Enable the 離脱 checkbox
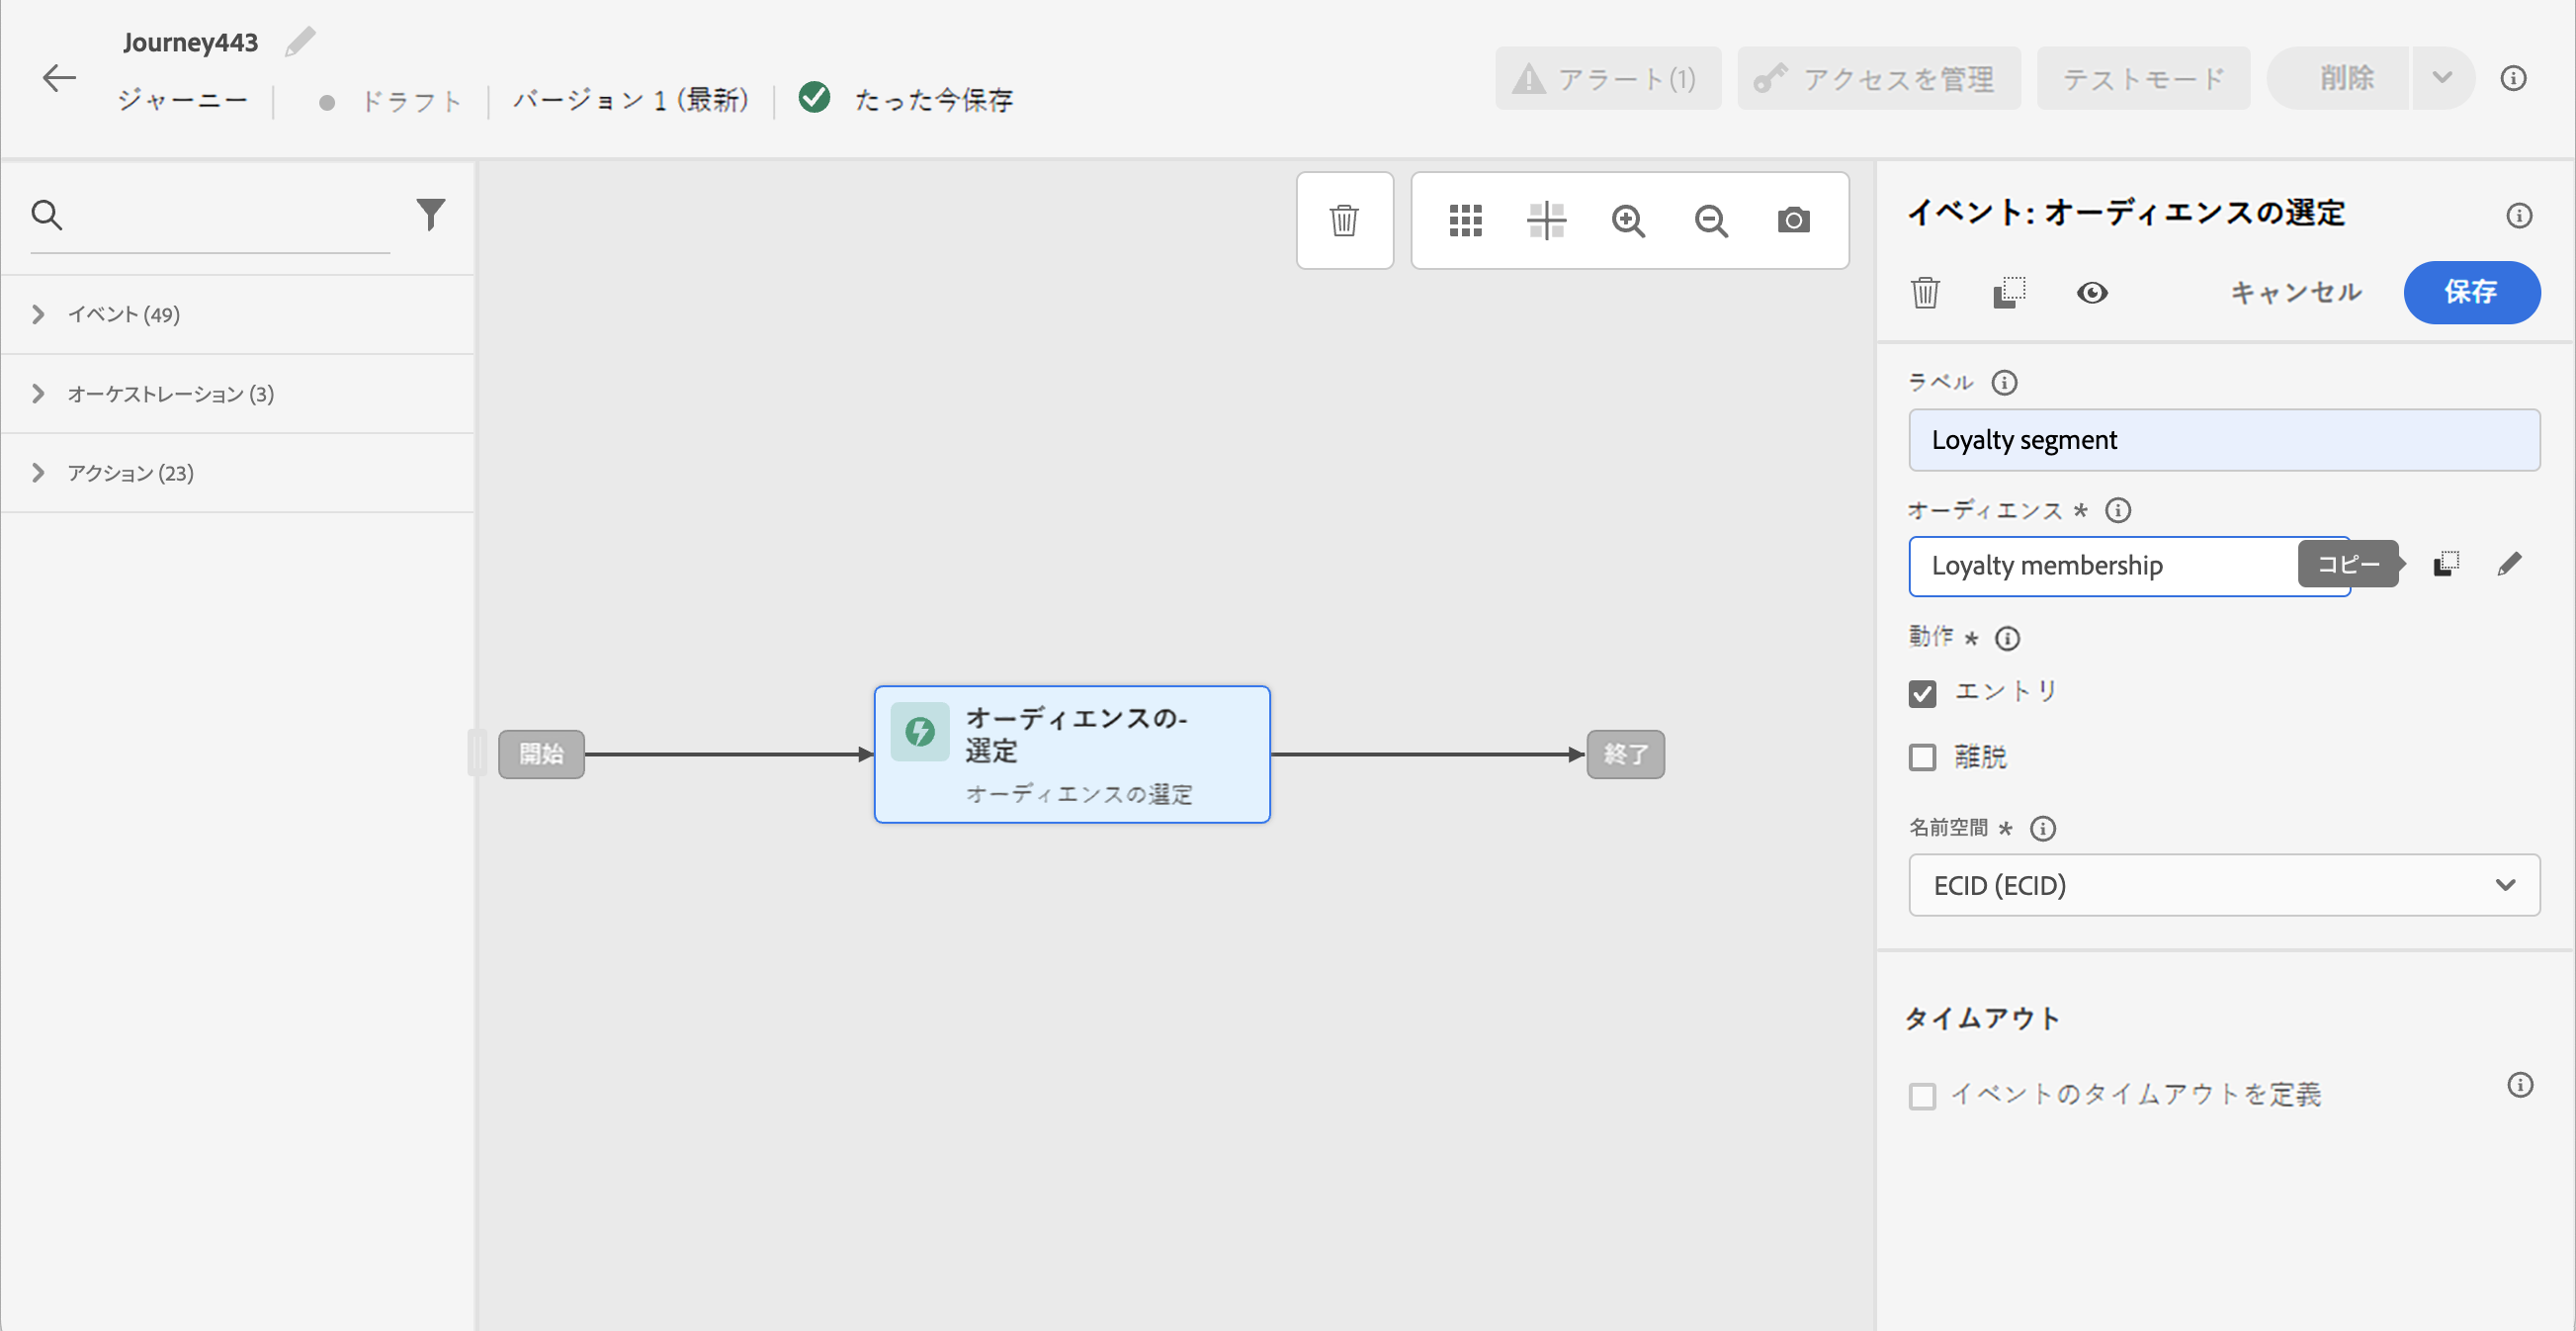This screenshot has width=2576, height=1331. 1922,757
